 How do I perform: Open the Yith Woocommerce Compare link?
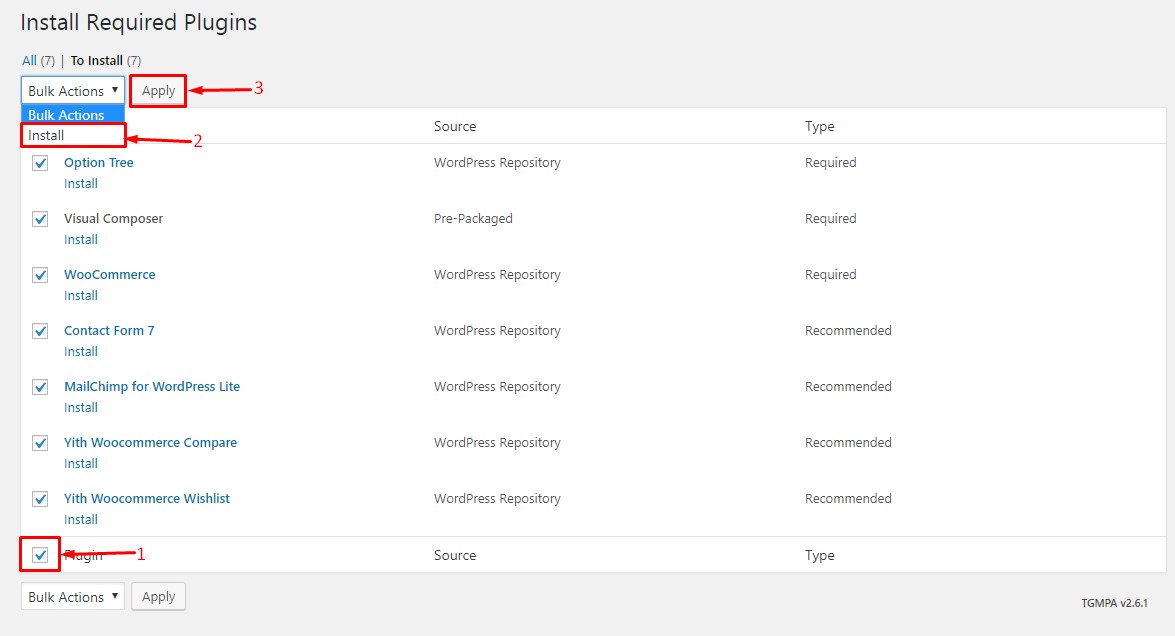150,443
